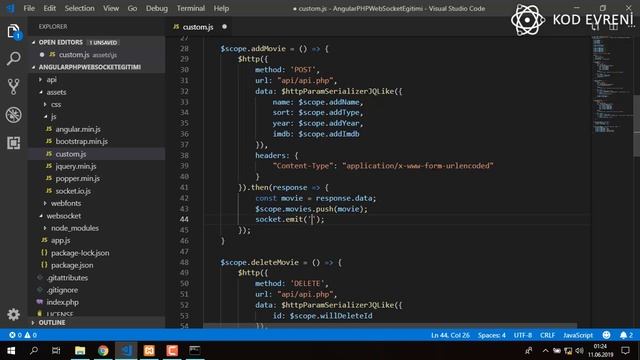Open the Search view in activity bar
The height and width of the screenshot is (360, 640).
click(13, 59)
